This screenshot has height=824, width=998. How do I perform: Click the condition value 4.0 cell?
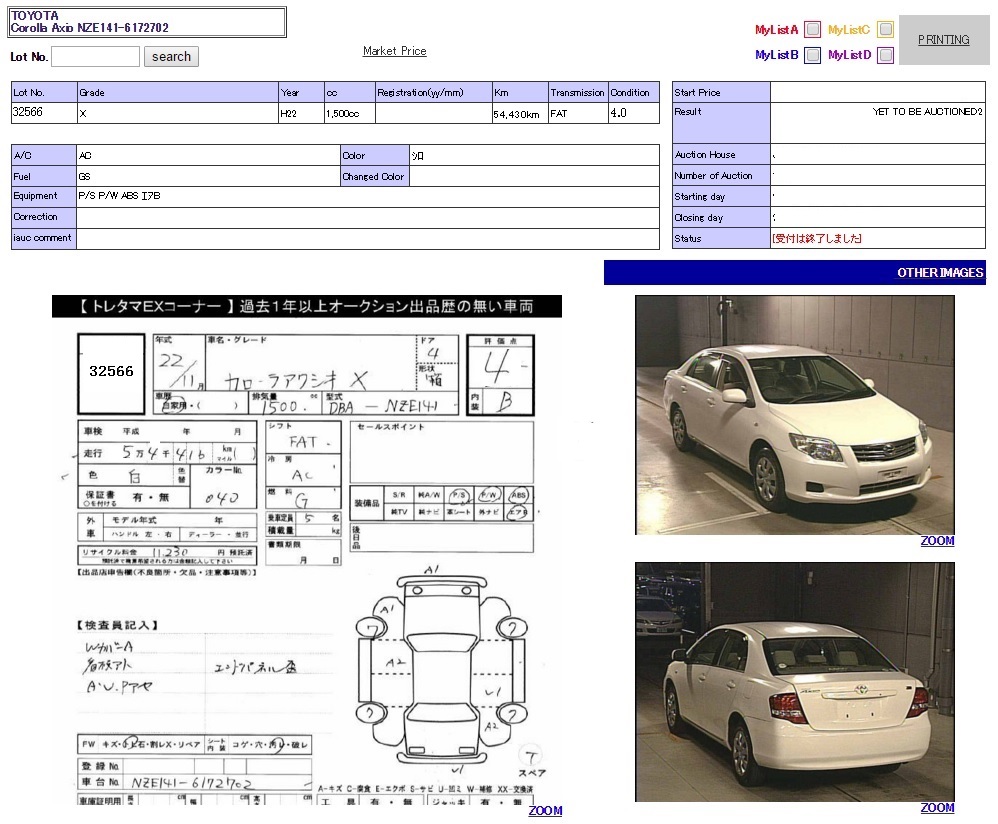[x=633, y=113]
